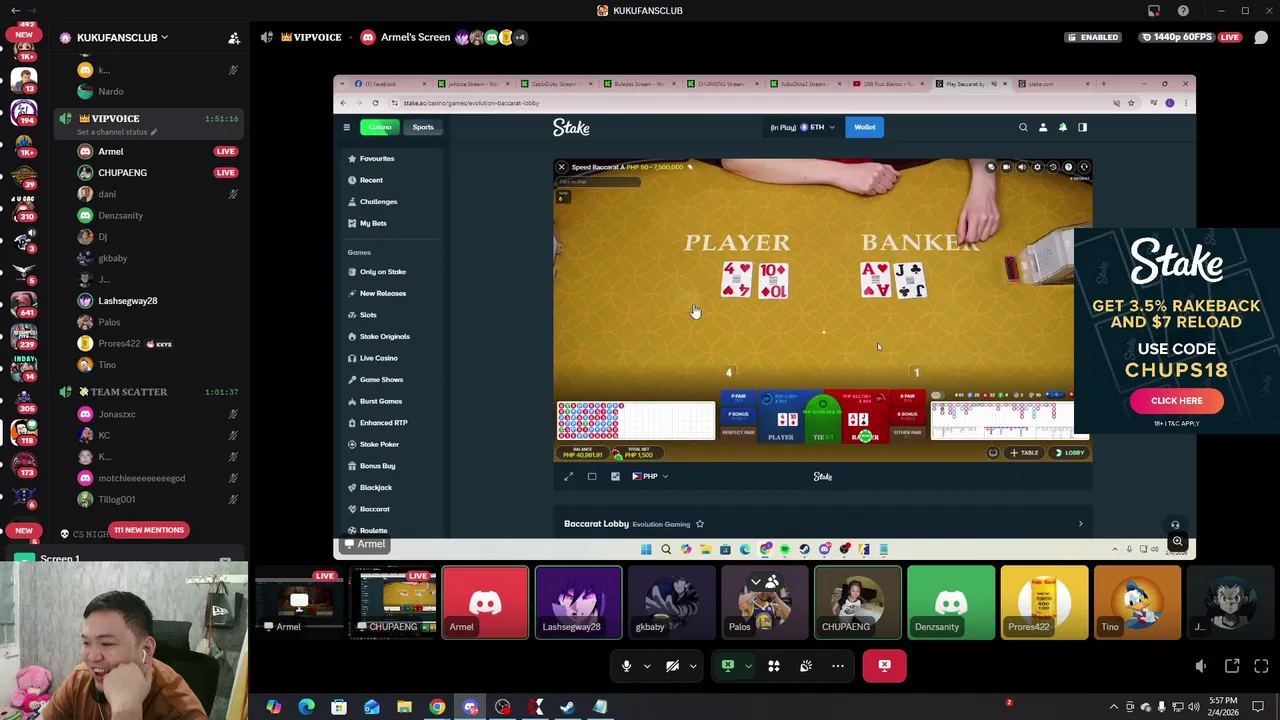Viewport: 1280px width, 720px height.
Task: Open Discord inbox icon in title bar
Action: click(1154, 11)
